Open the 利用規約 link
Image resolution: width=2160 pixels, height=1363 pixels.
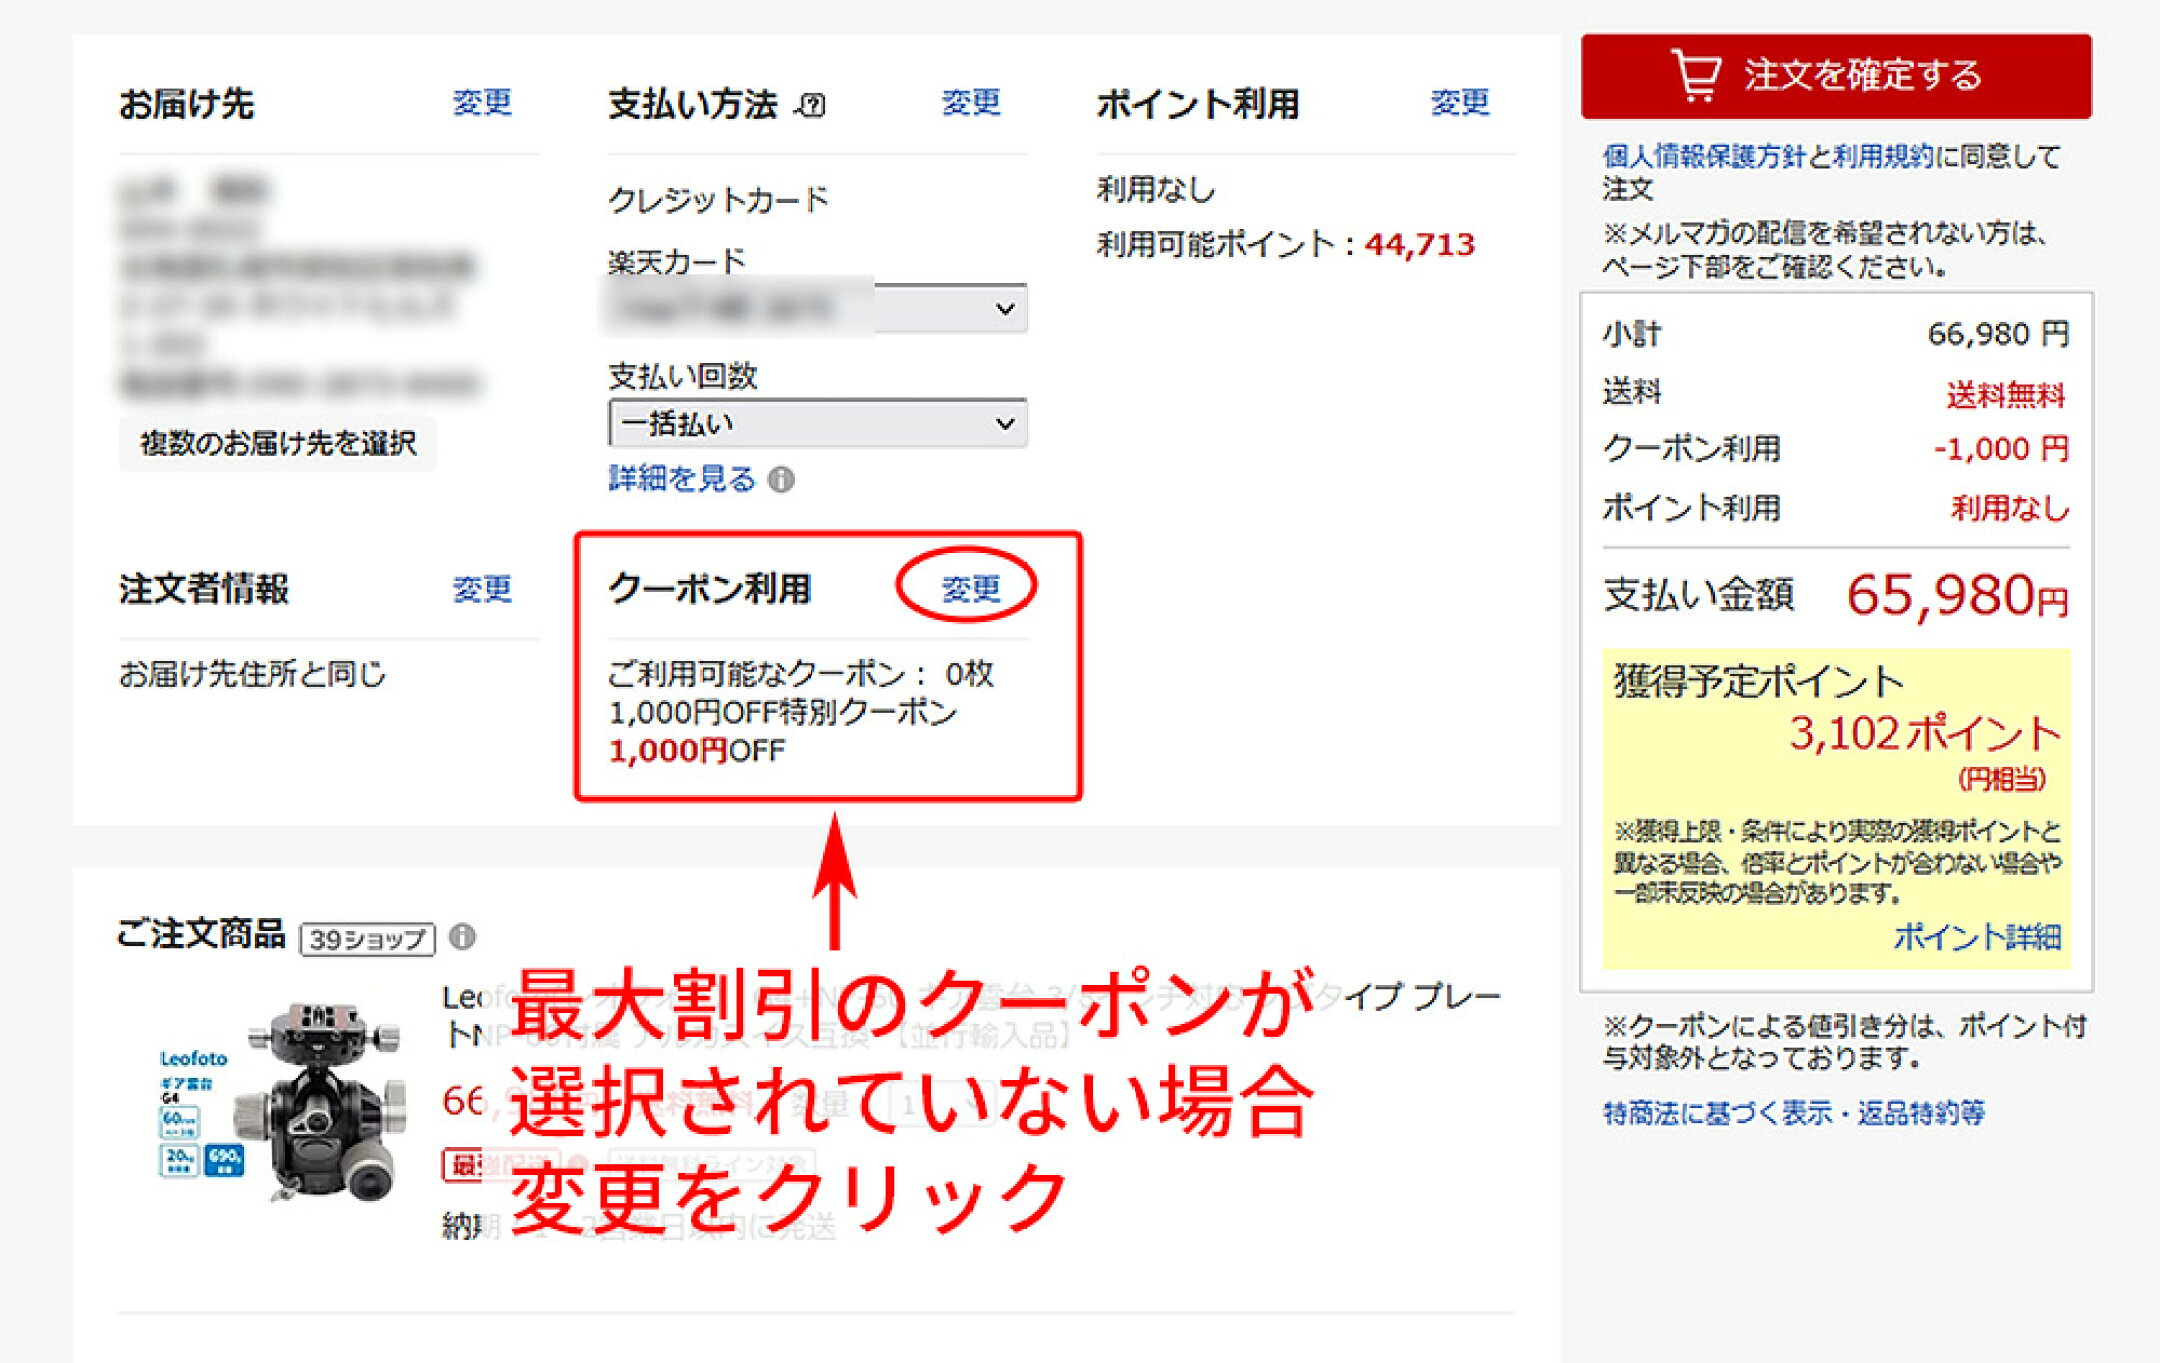1883,157
